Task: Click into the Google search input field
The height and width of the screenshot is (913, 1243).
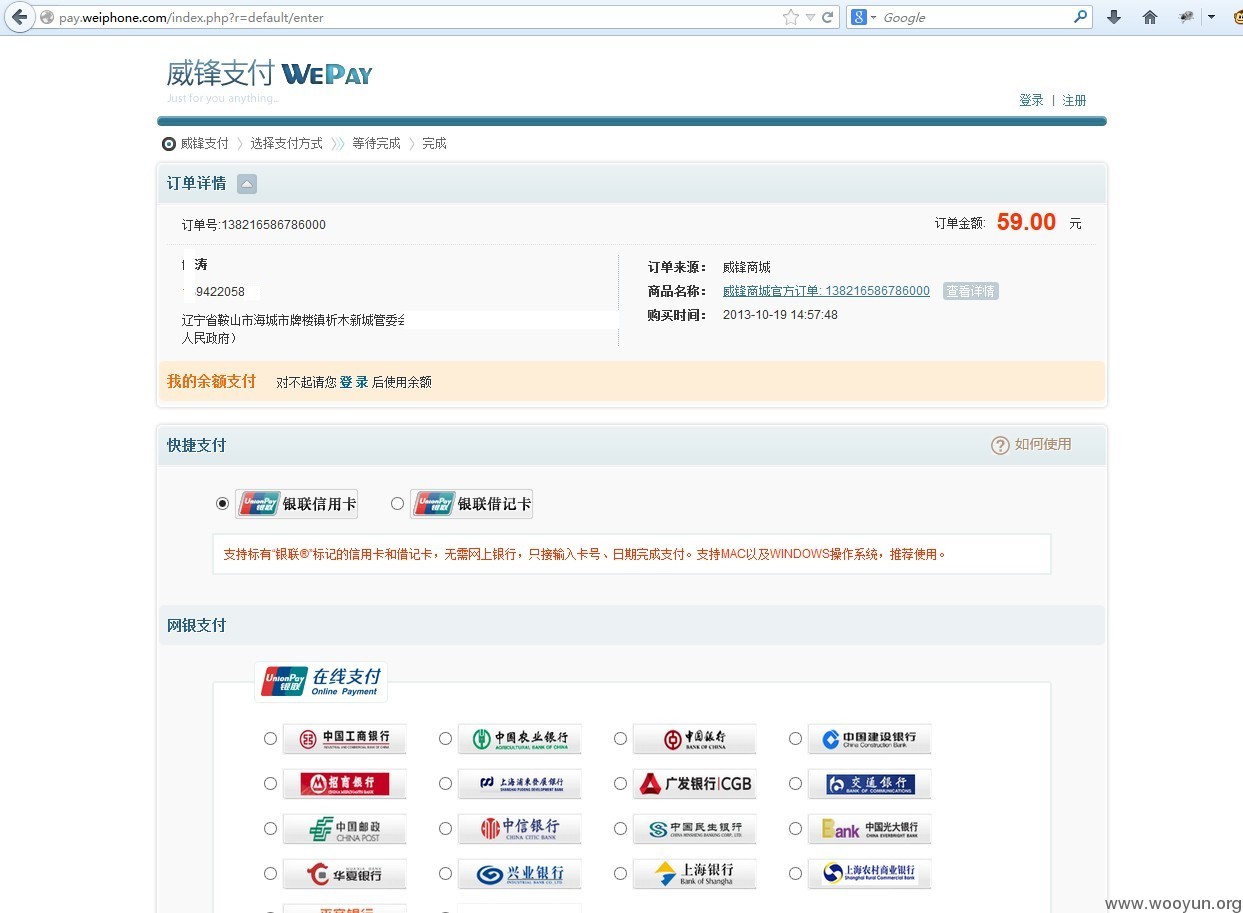Action: pos(975,17)
